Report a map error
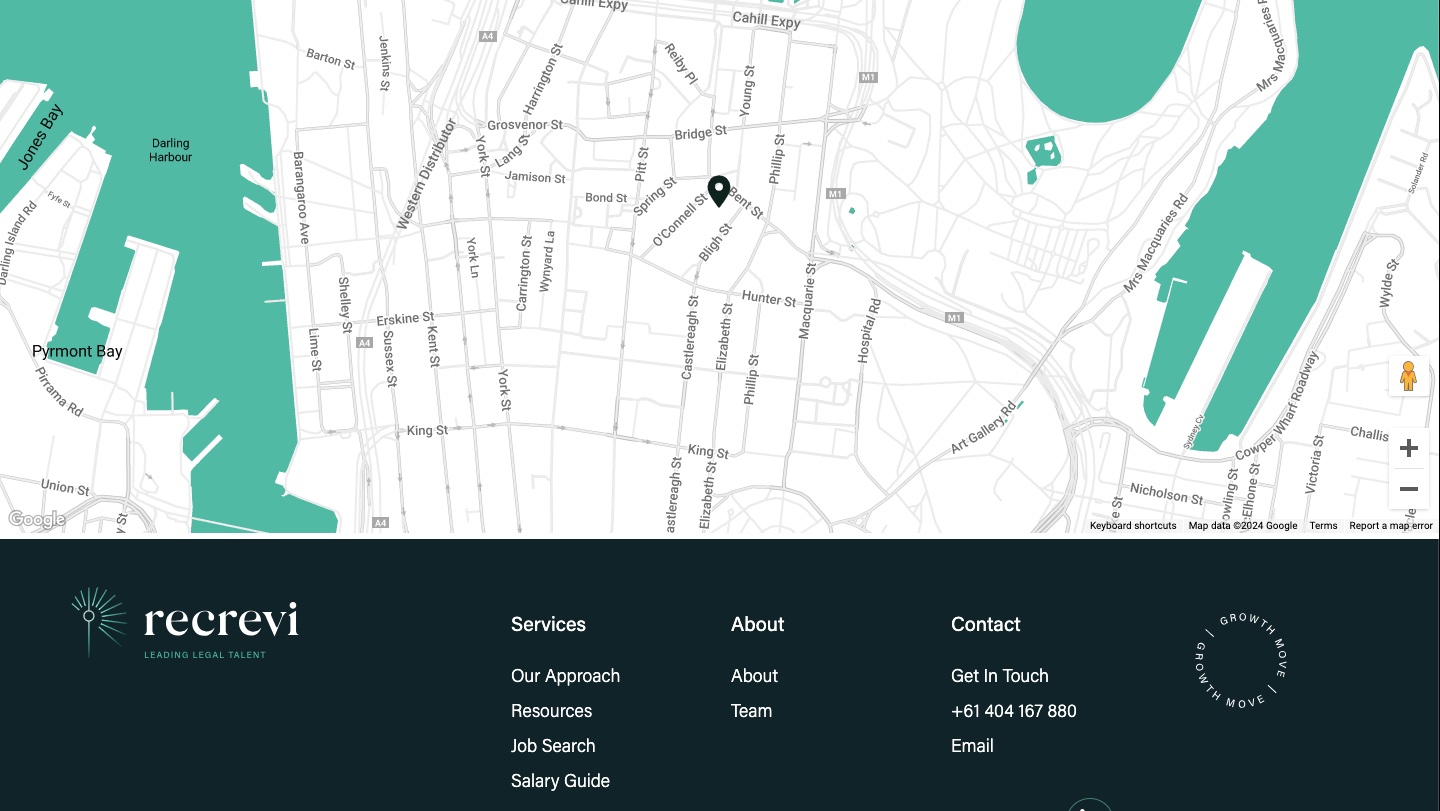Image resolution: width=1440 pixels, height=811 pixels. coord(1390,526)
